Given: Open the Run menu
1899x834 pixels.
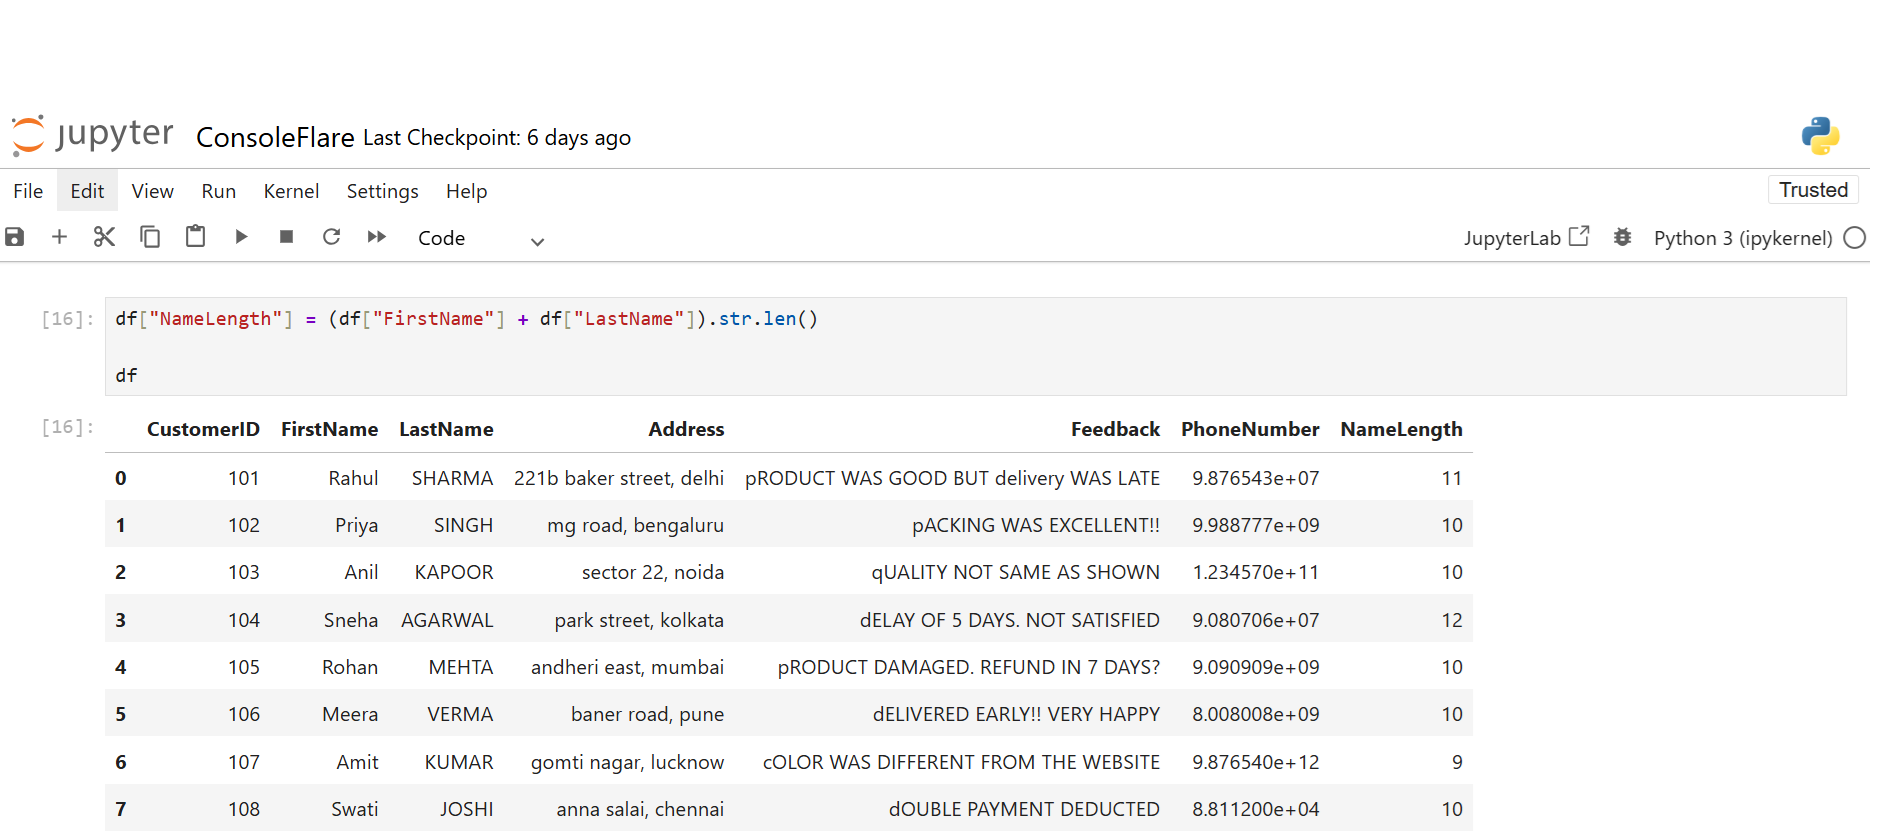Looking at the screenshot, I should [218, 191].
